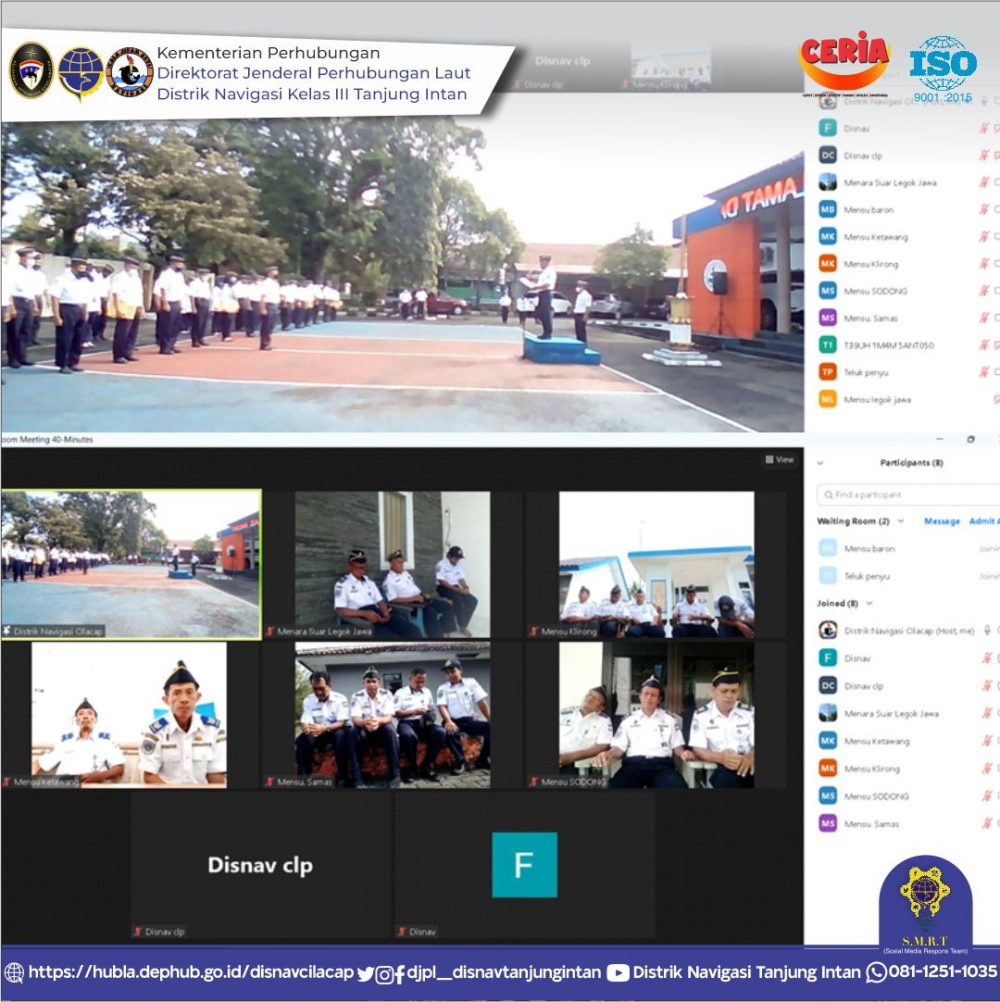Image resolution: width=1000 pixels, height=1002 pixels.
Task: Restore the lower Zoom window via square icon
Action: [x=971, y=440]
